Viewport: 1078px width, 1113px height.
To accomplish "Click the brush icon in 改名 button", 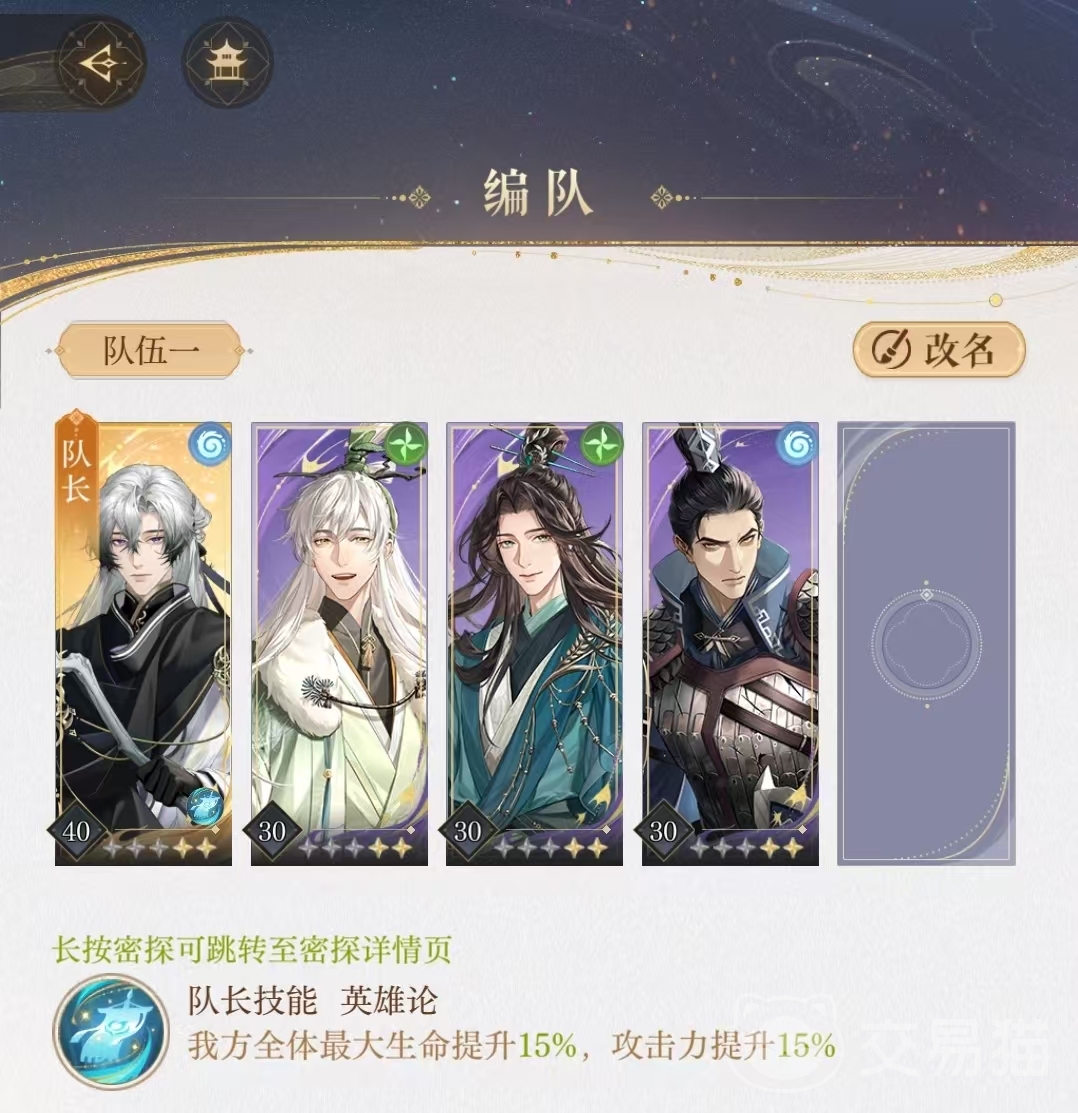I will coord(891,350).
